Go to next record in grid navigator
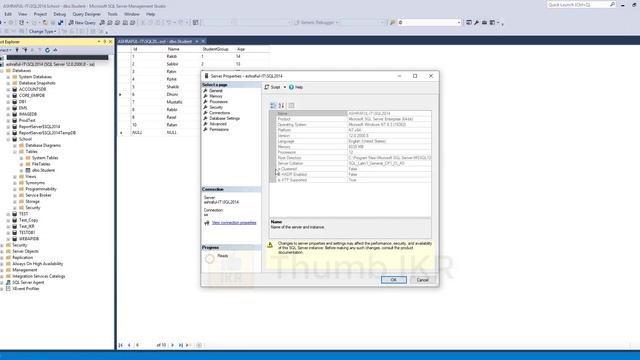640x360 pixels. pyautogui.click(x=173, y=345)
